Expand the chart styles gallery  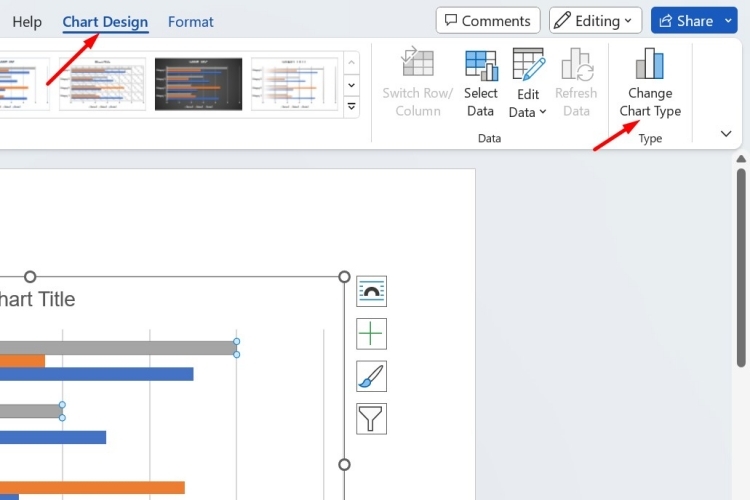point(352,106)
